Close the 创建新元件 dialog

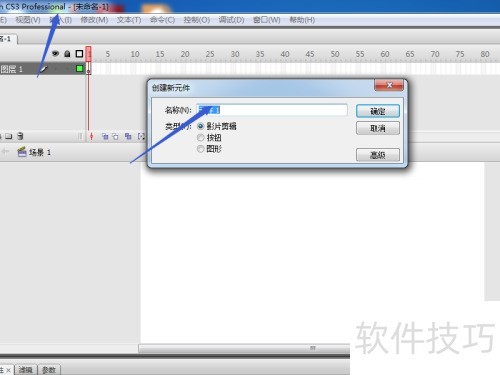[389, 85]
